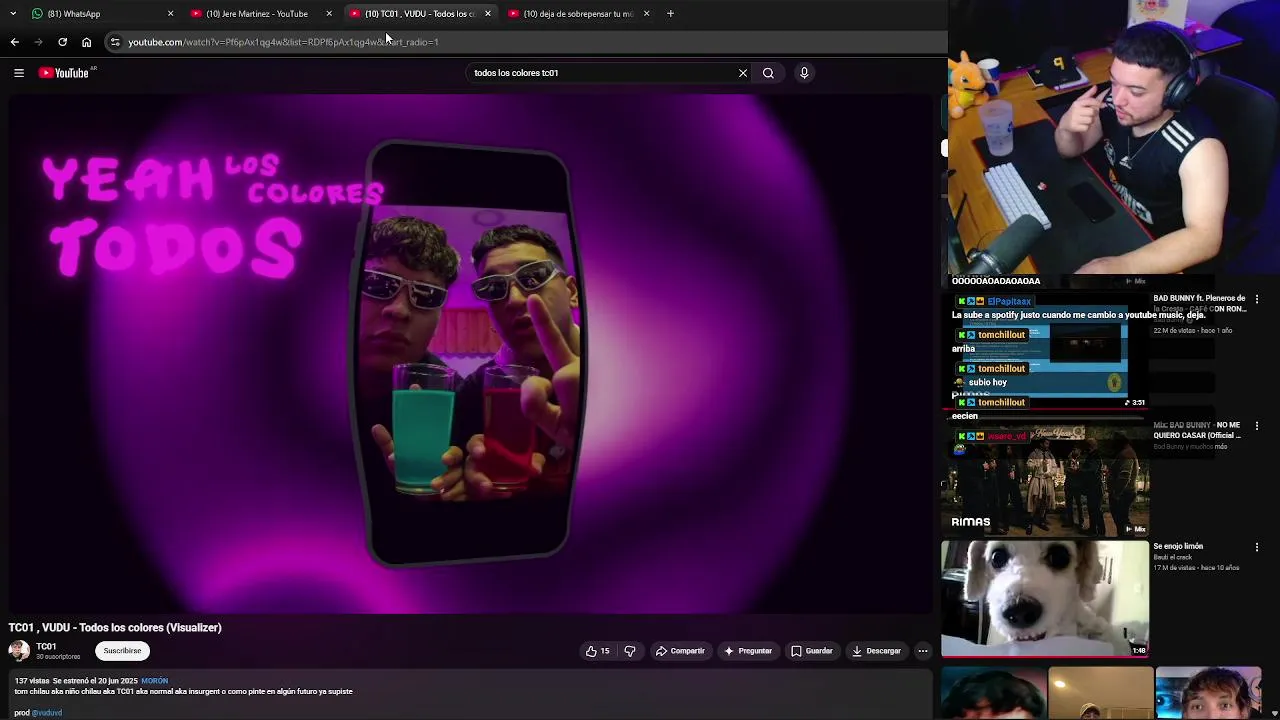Viewport: 1280px width, 720px height.
Task: Play the white dog 'Se enojo limón' thumbnail
Action: [1044, 598]
